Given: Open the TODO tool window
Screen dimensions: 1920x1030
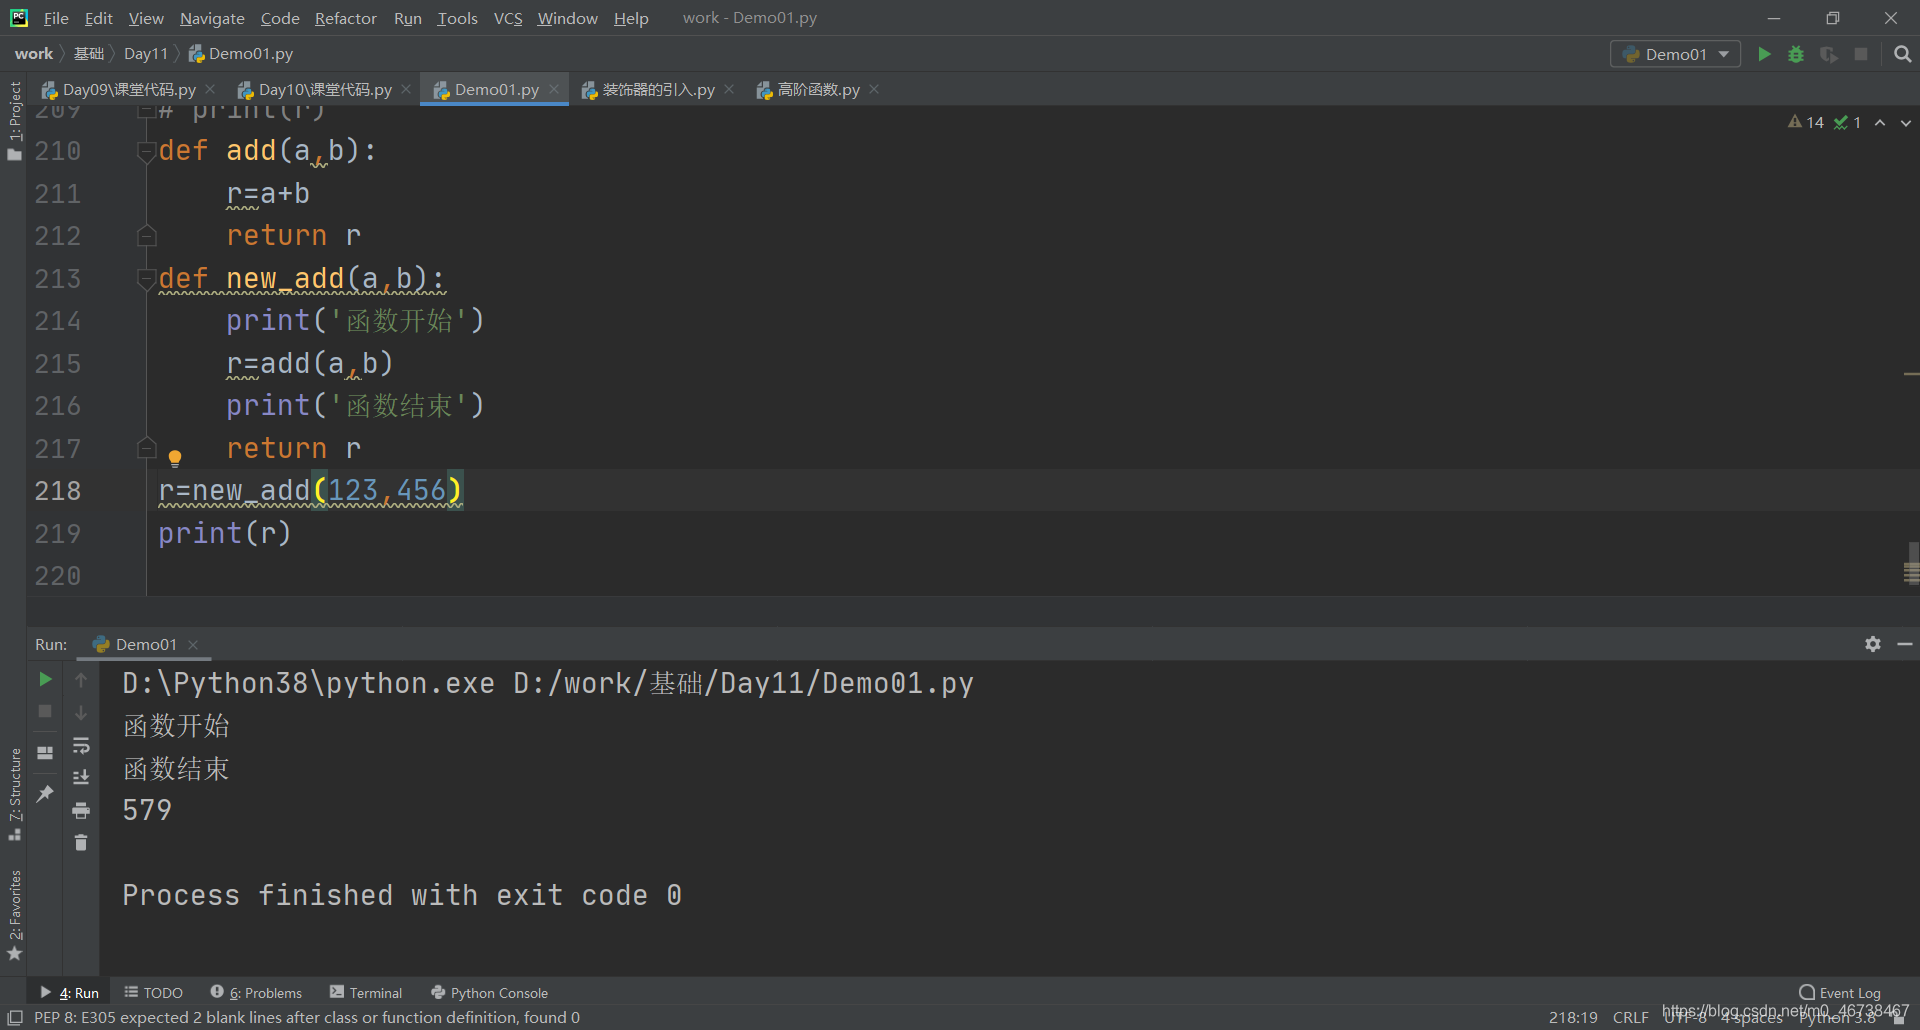Looking at the screenshot, I should (x=154, y=993).
